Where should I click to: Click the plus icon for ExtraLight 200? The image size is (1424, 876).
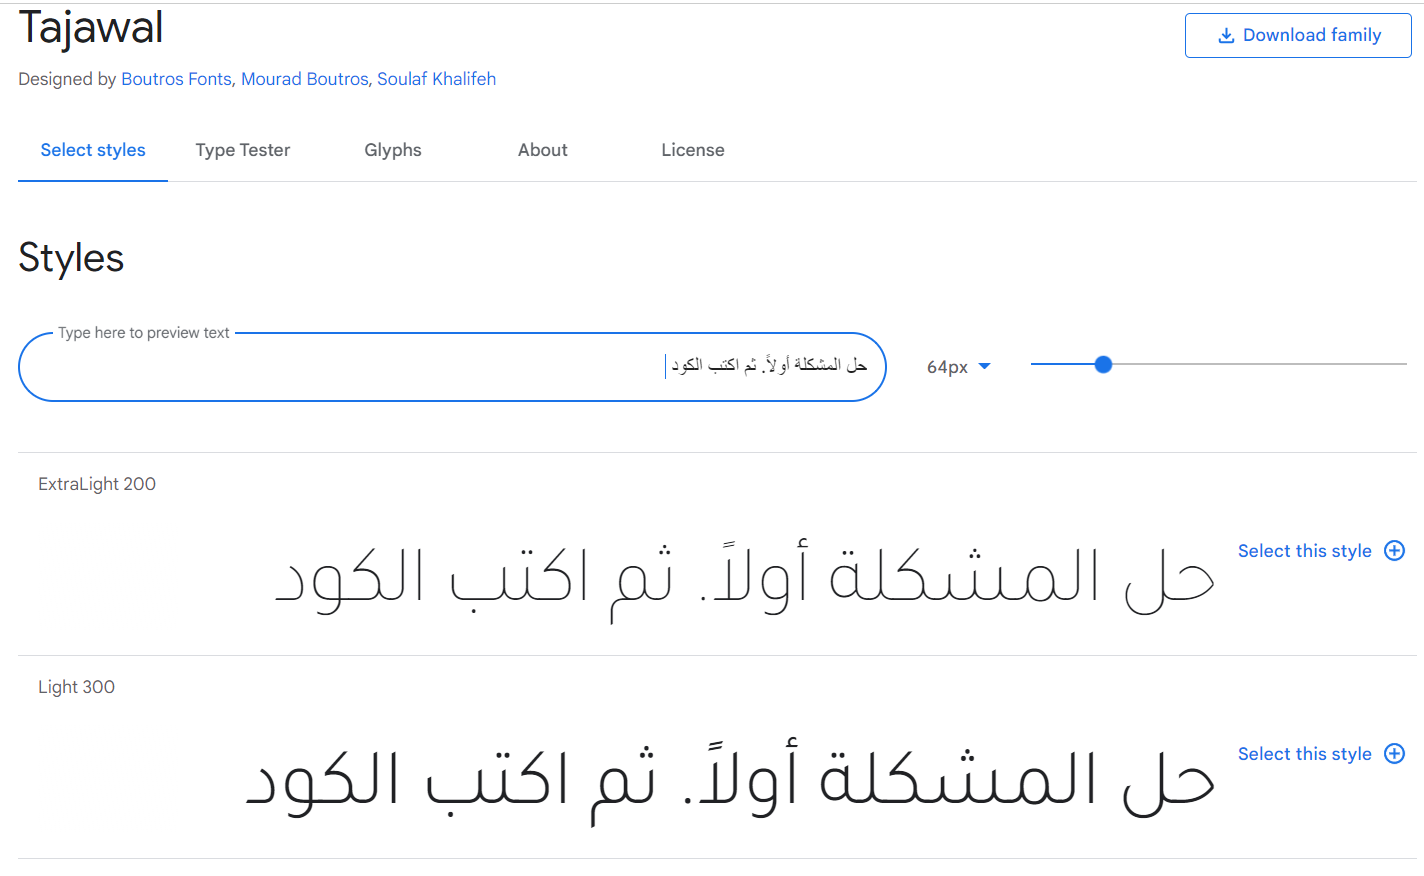click(1394, 551)
